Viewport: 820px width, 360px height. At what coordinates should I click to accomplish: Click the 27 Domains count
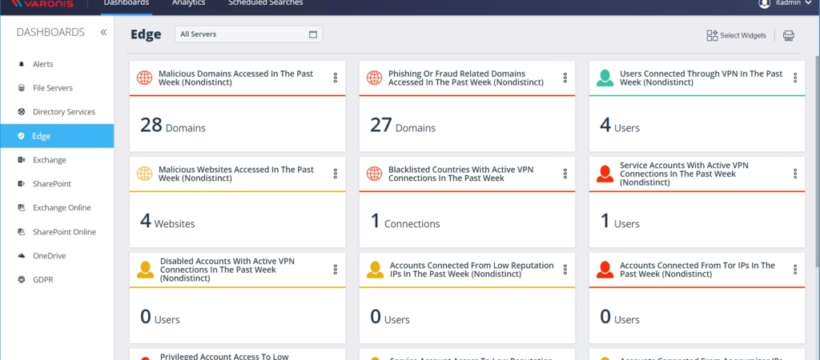[x=403, y=126]
